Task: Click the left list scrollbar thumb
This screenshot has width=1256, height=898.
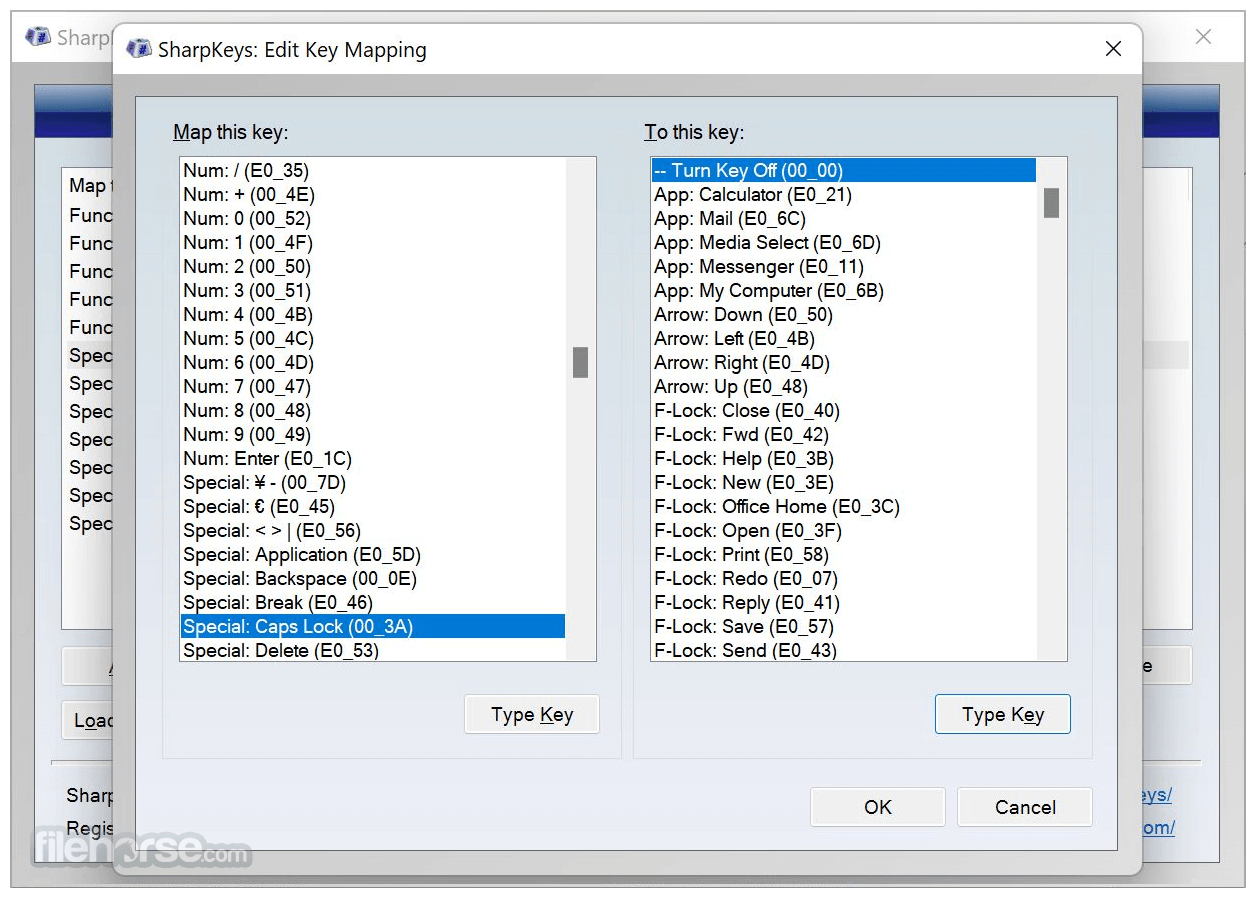Action: coord(580,362)
